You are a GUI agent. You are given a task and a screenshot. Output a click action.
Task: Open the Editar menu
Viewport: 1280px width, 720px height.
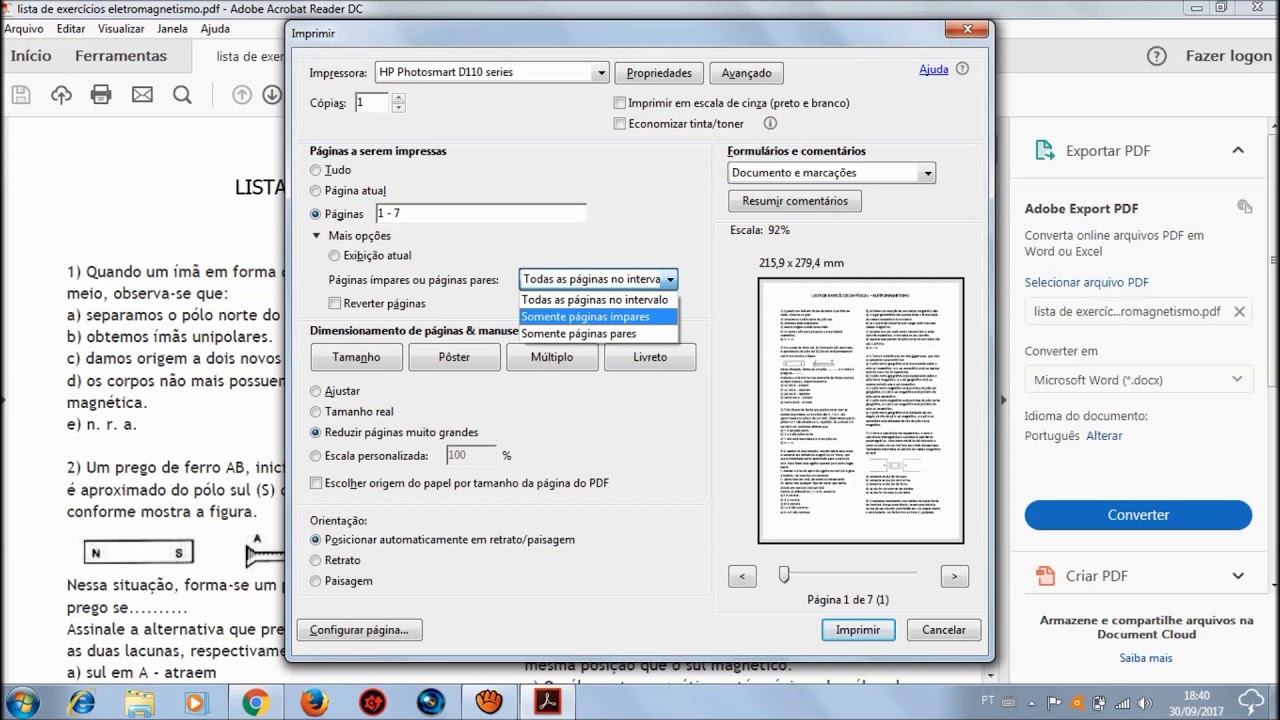click(x=71, y=29)
